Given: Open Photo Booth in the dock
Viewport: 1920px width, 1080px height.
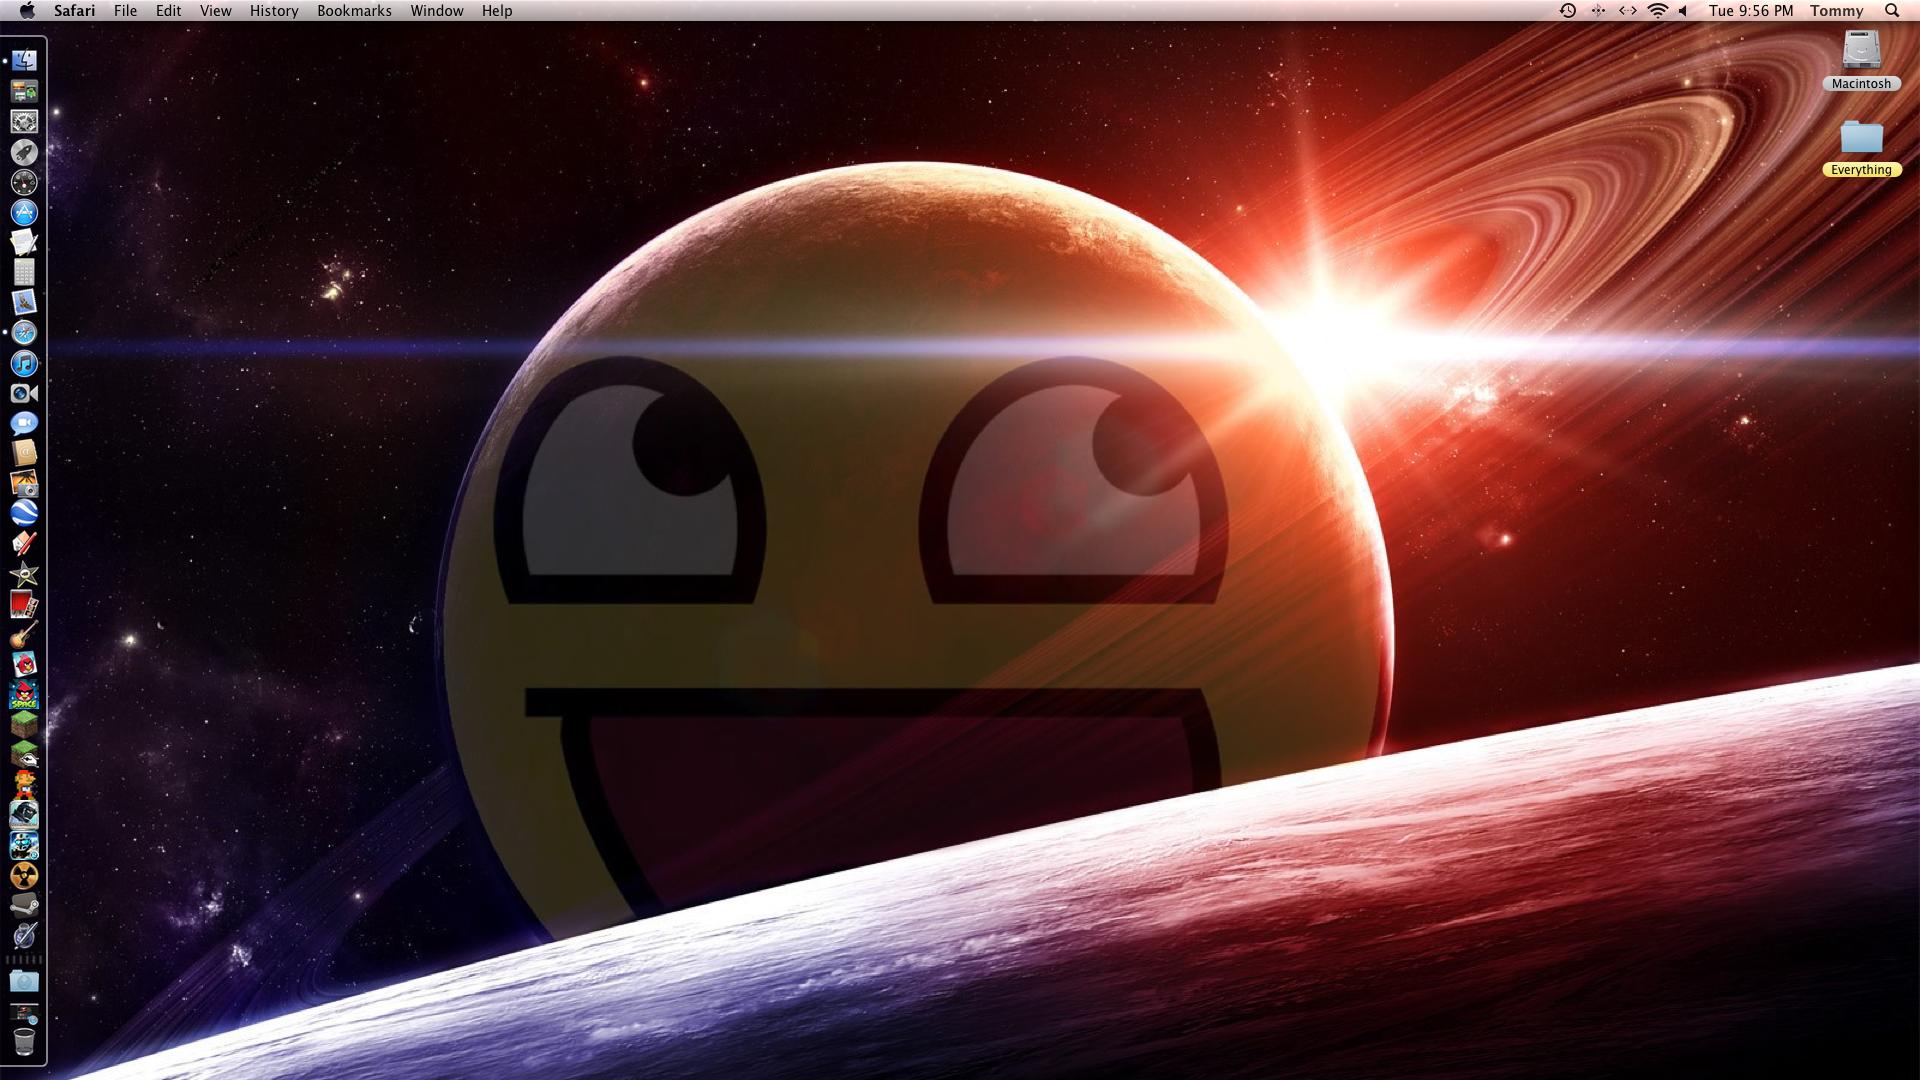Looking at the screenshot, I should click(x=24, y=604).
